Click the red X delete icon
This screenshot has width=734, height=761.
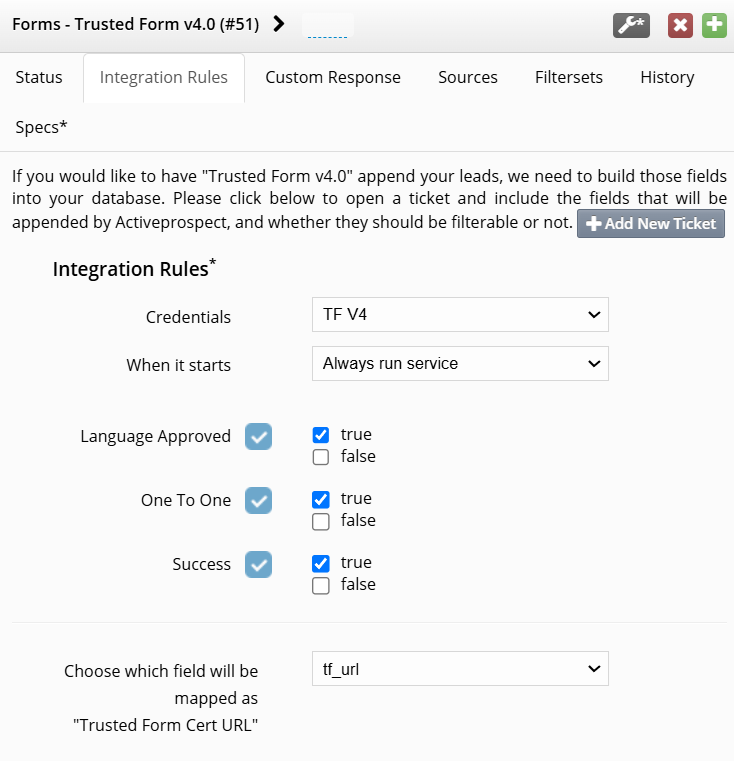click(x=680, y=25)
